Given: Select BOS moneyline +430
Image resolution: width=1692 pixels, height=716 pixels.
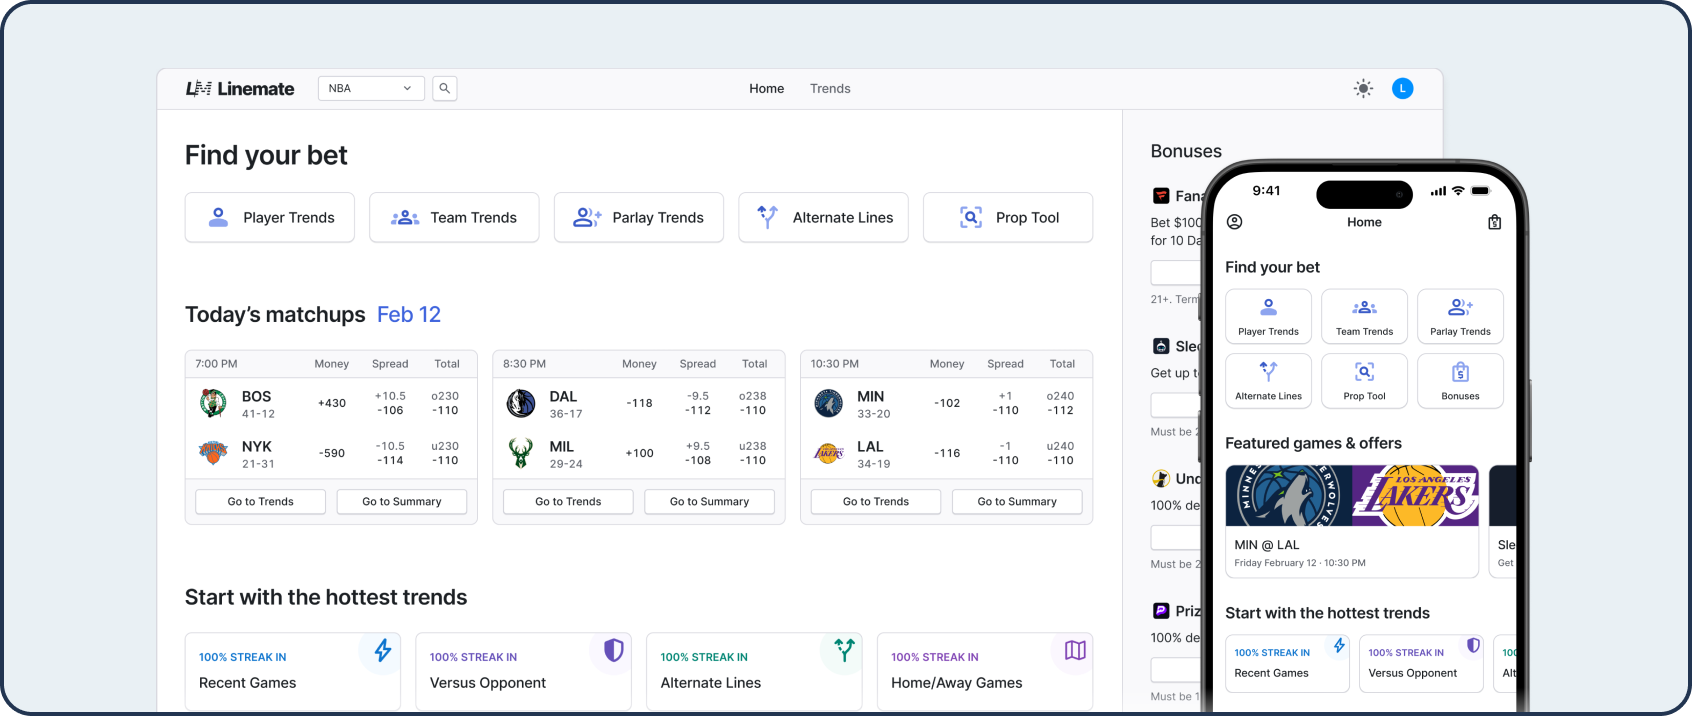Looking at the screenshot, I should 332,403.
